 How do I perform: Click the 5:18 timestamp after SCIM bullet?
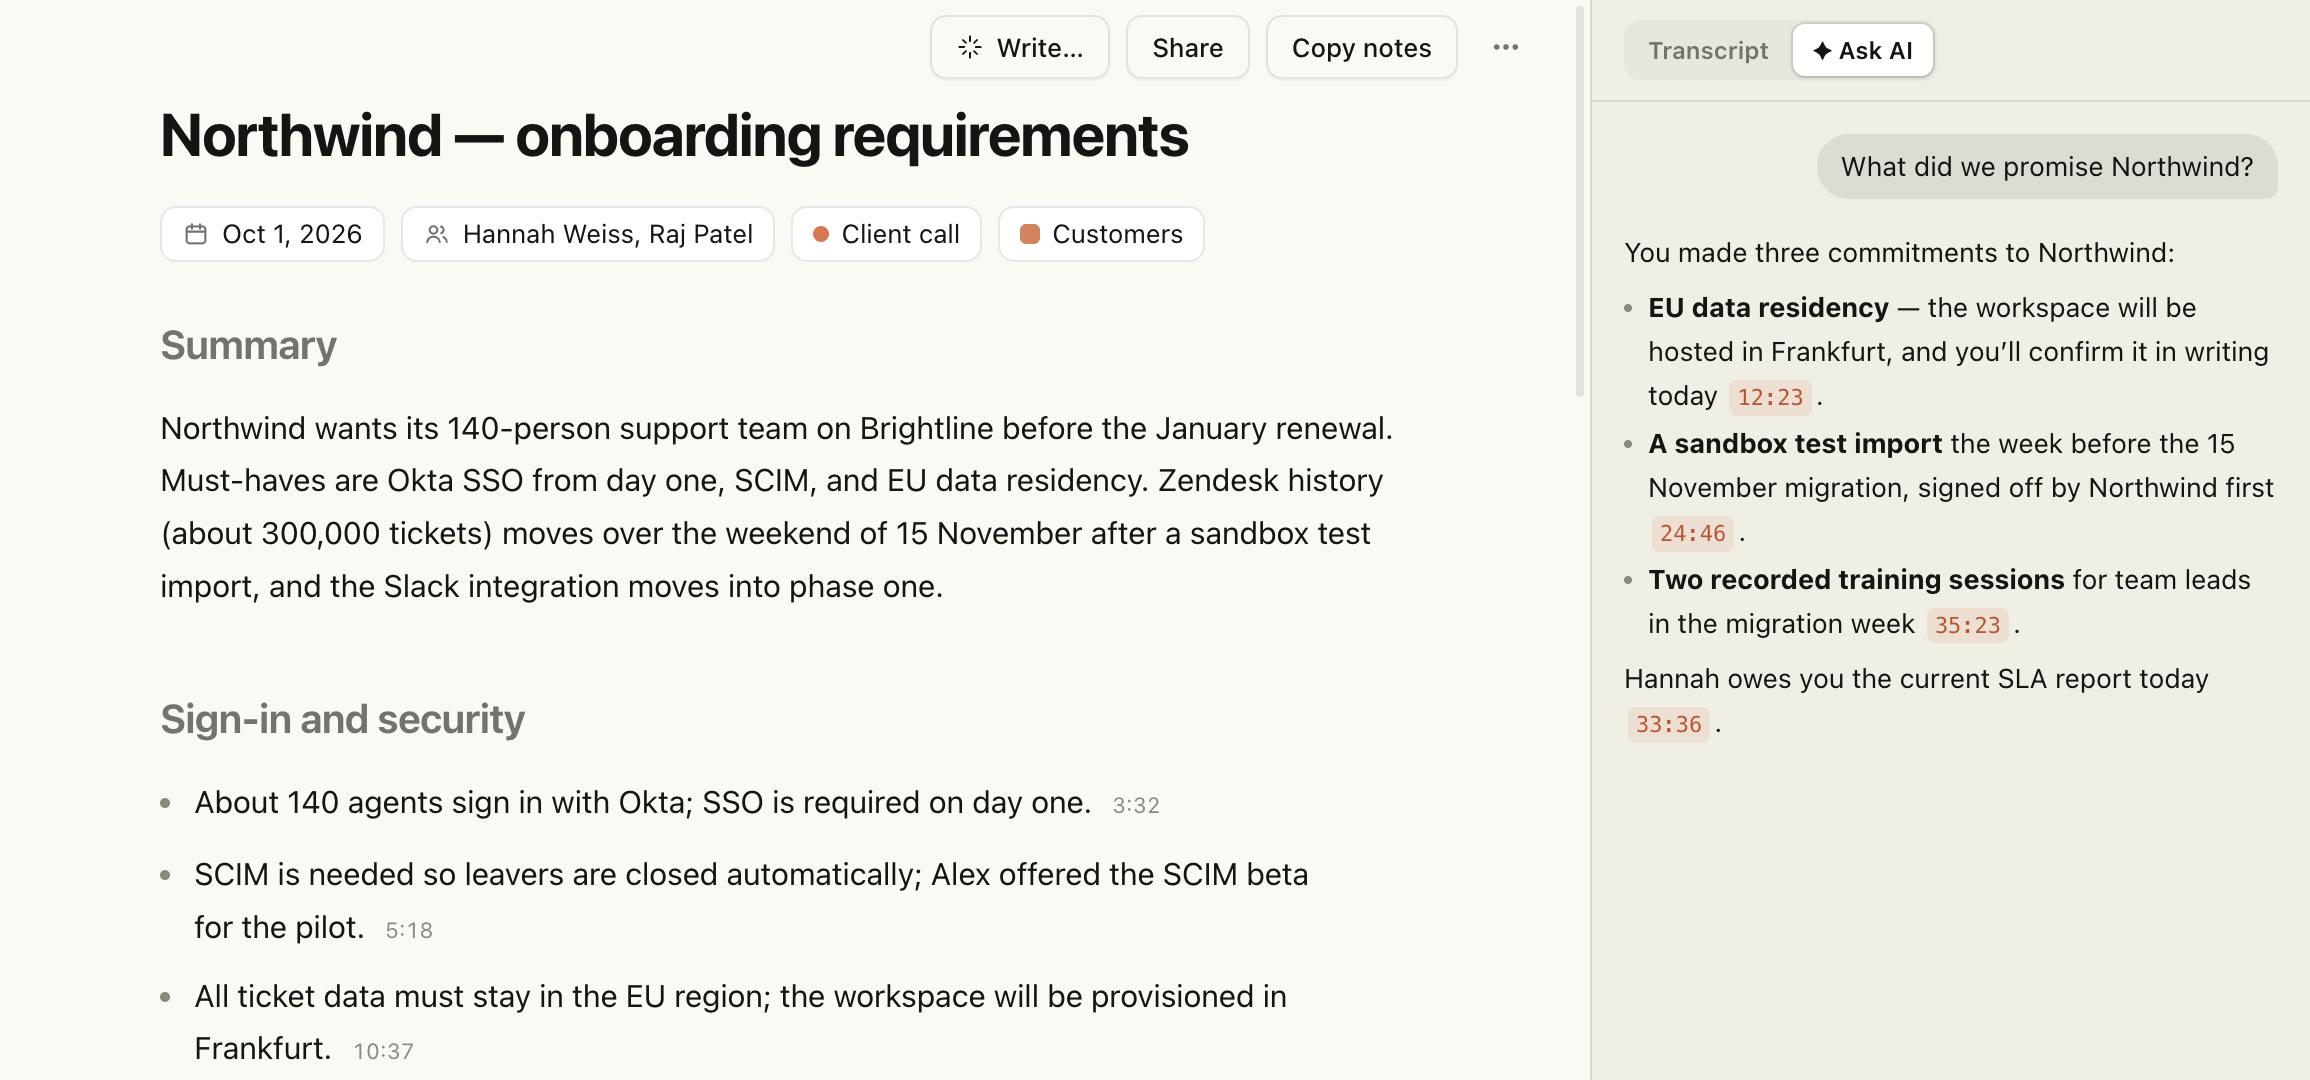(x=409, y=930)
